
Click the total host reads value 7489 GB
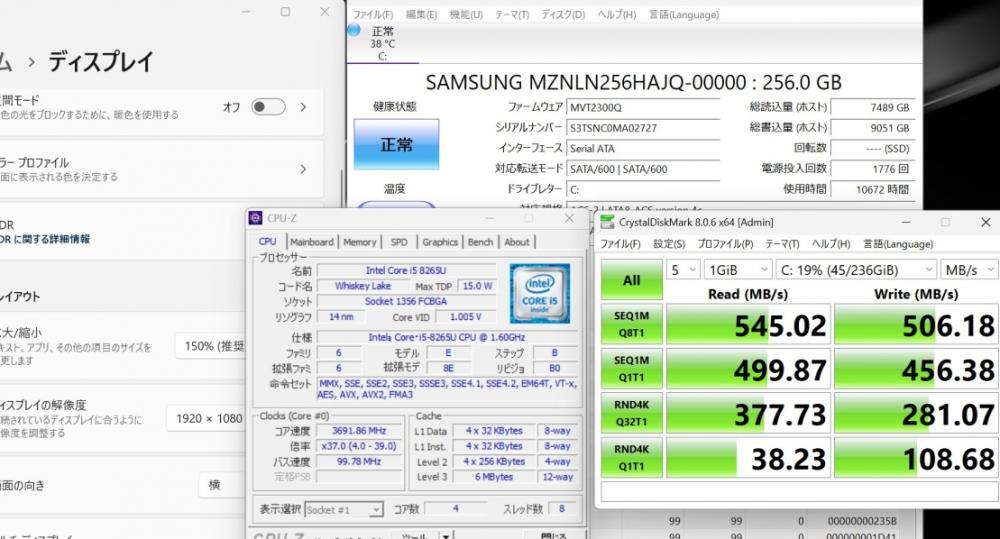click(x=872, y=108)
